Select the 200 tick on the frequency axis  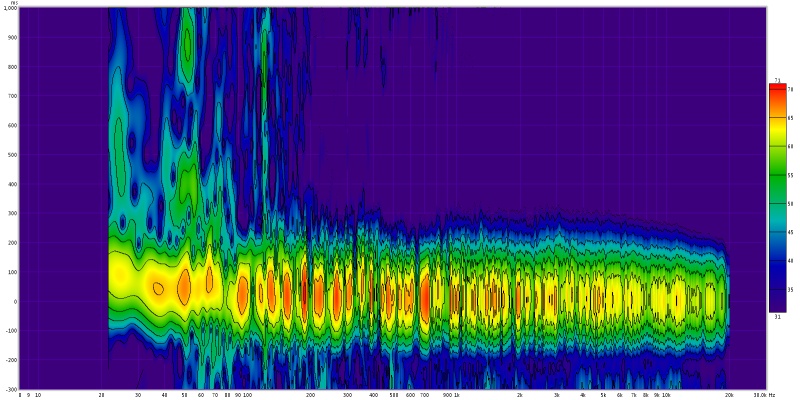point(311,395)
